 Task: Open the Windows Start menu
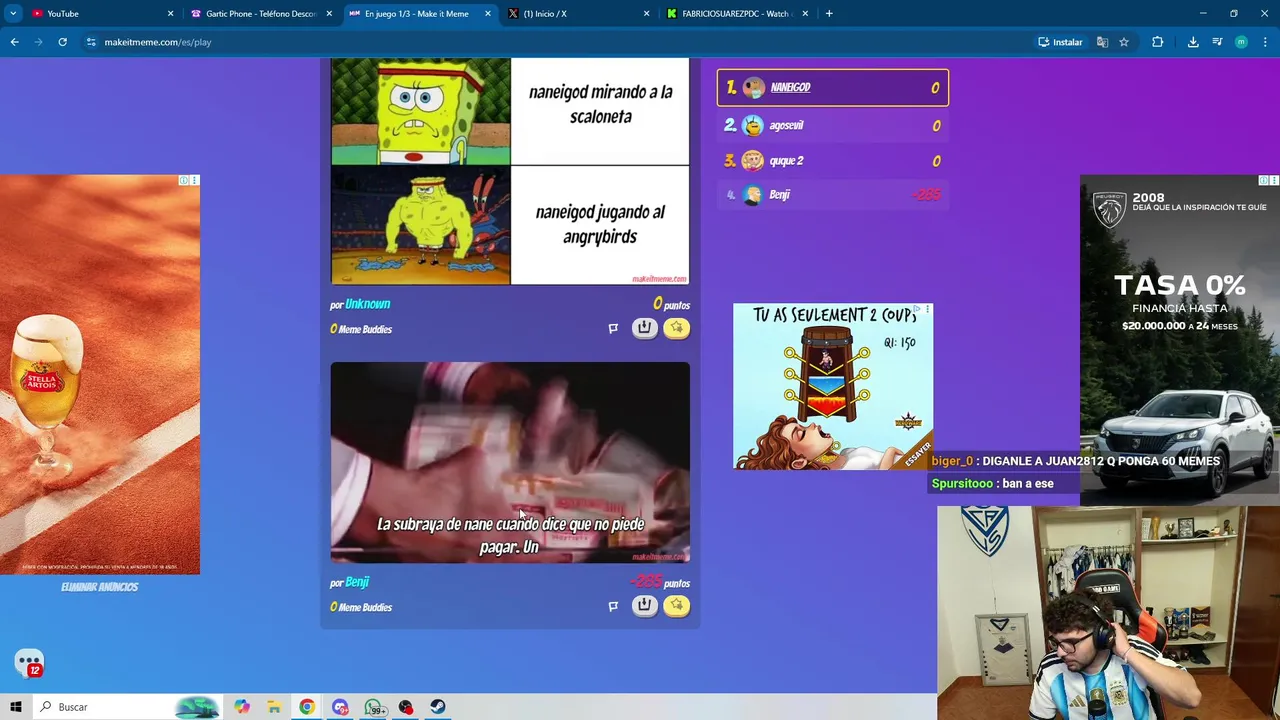click(16, 707)
